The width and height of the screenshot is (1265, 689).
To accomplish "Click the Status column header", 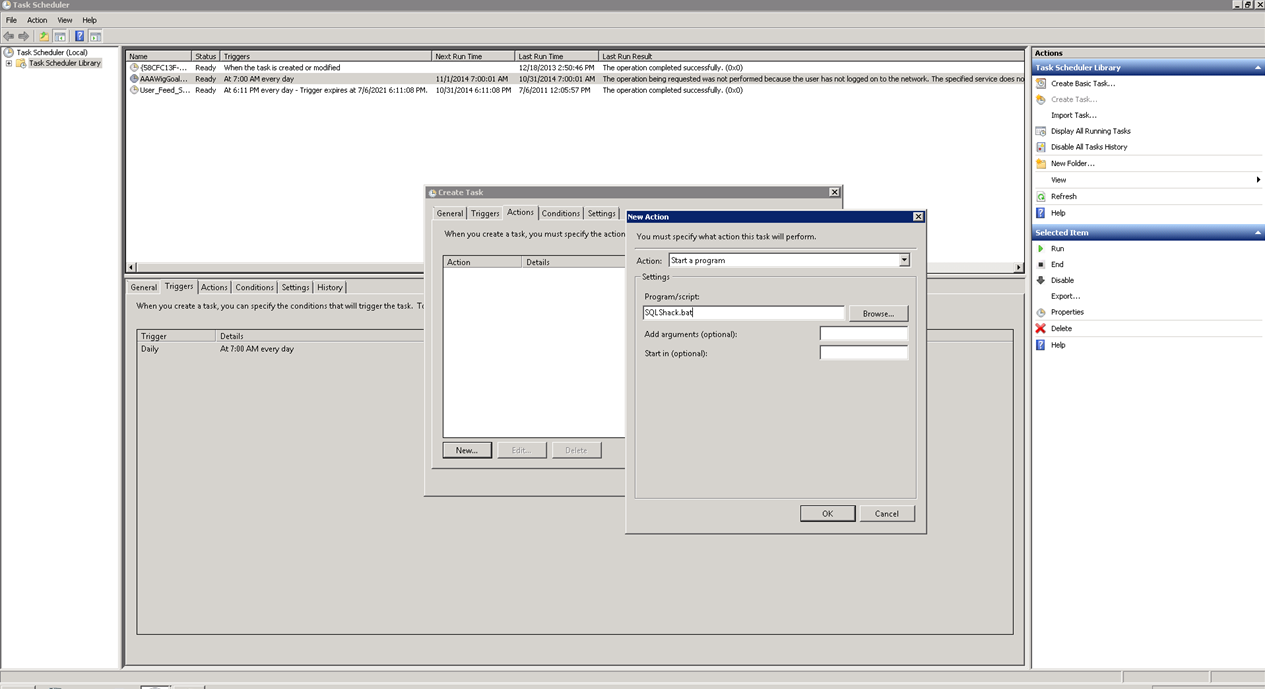I will coord(206,56).
